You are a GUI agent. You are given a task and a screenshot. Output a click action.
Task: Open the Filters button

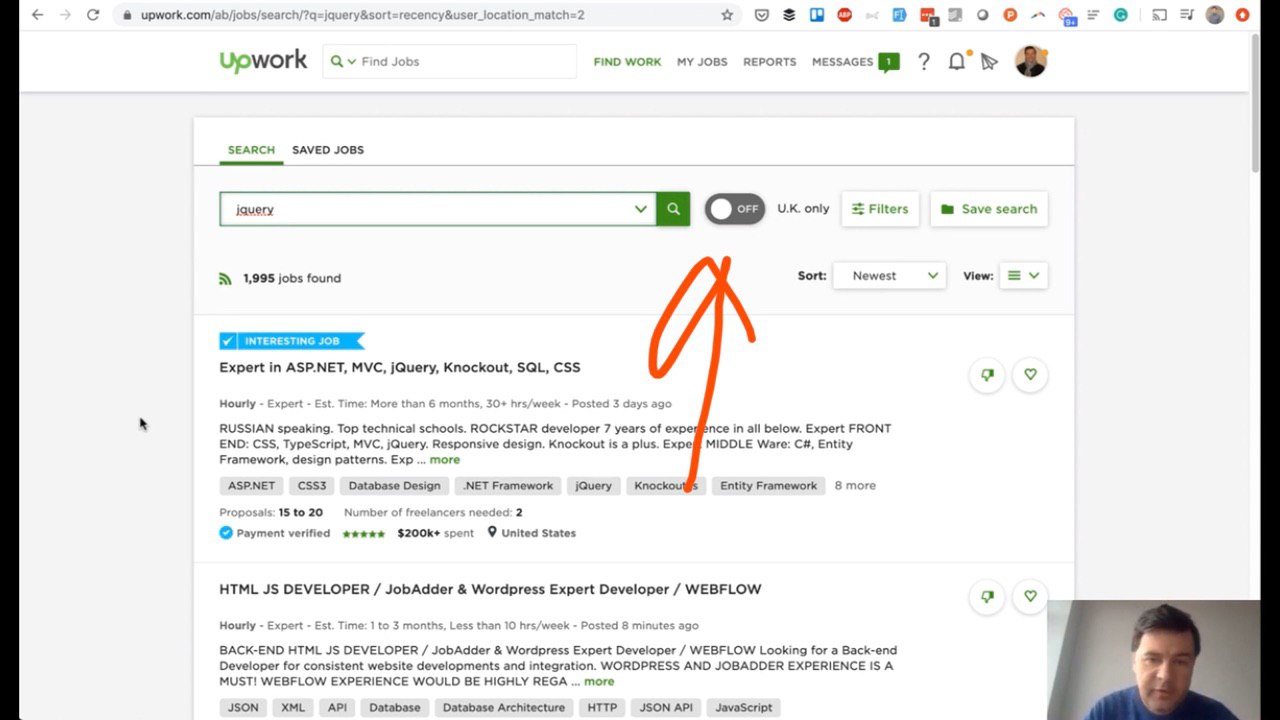880,209
